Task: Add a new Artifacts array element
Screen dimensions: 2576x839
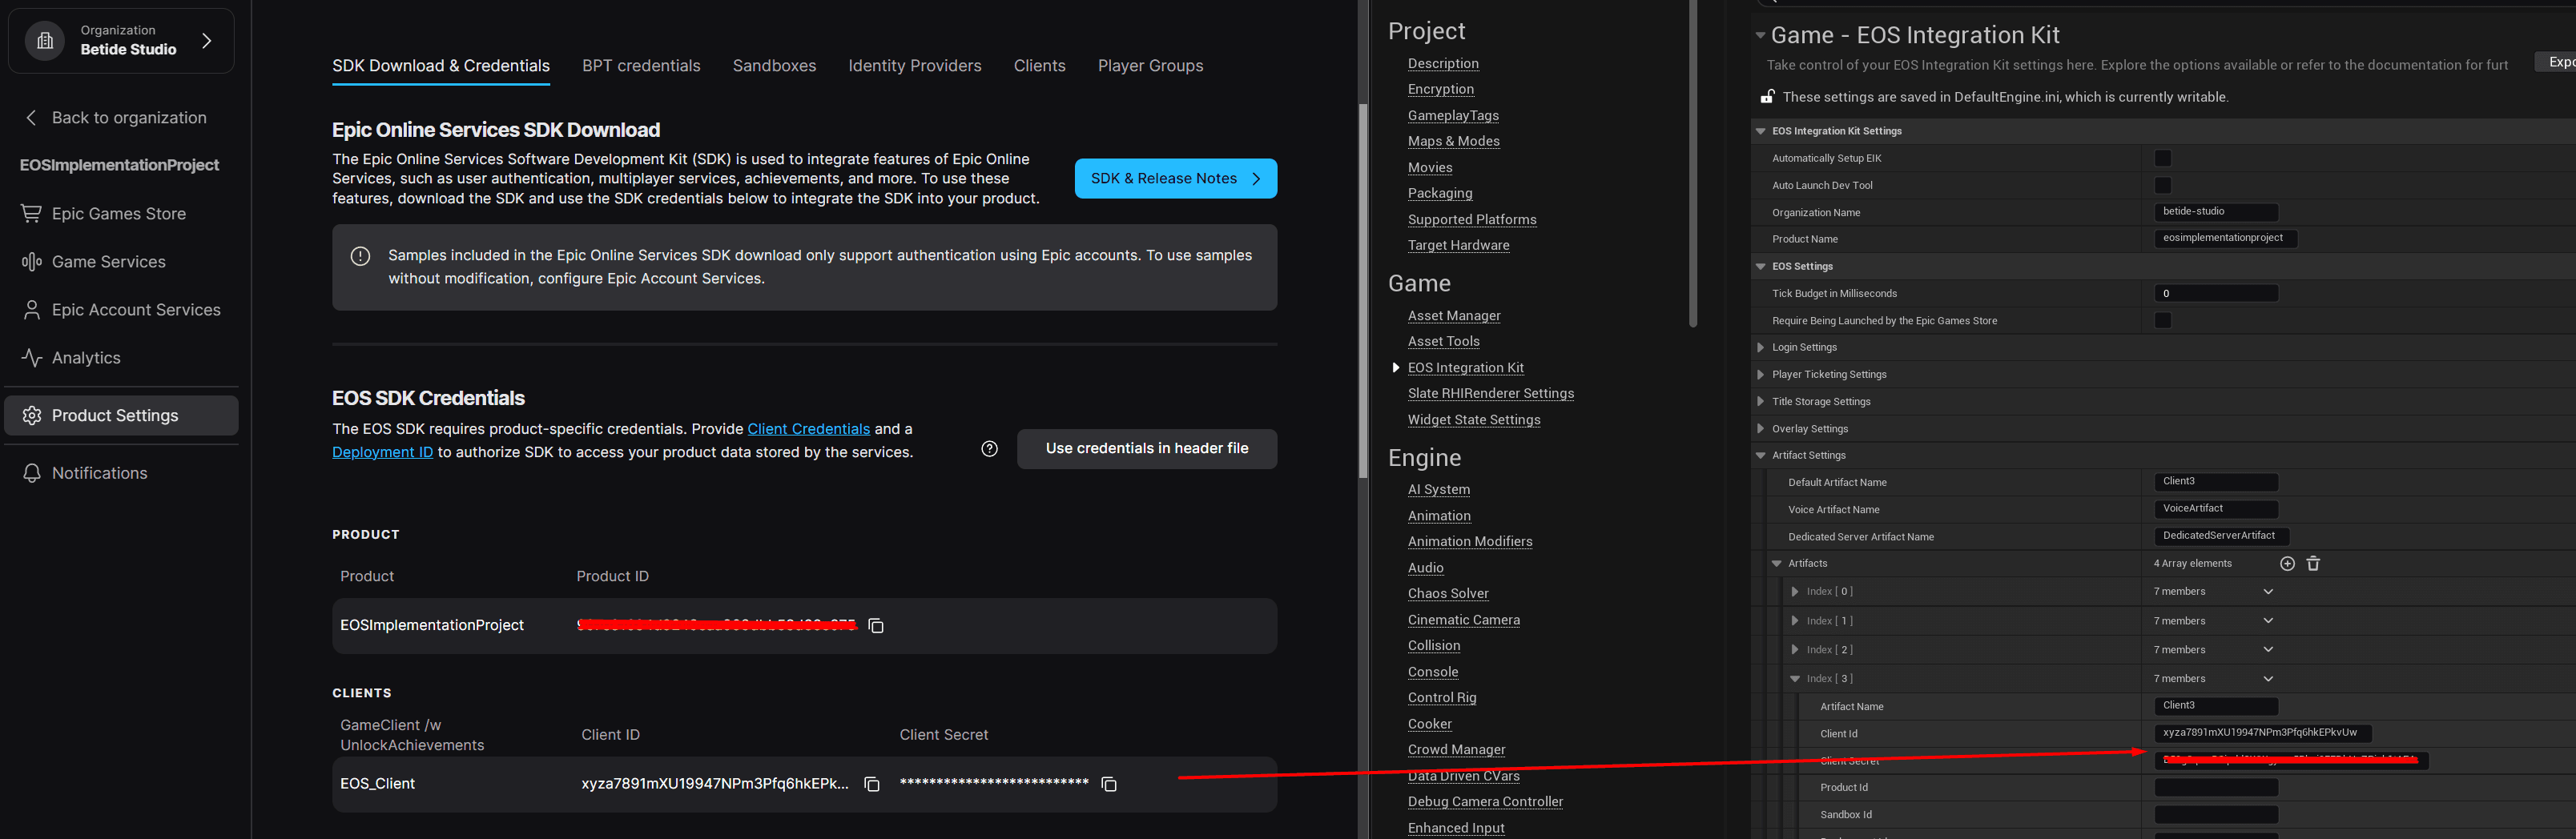Action: (2287, 564)
